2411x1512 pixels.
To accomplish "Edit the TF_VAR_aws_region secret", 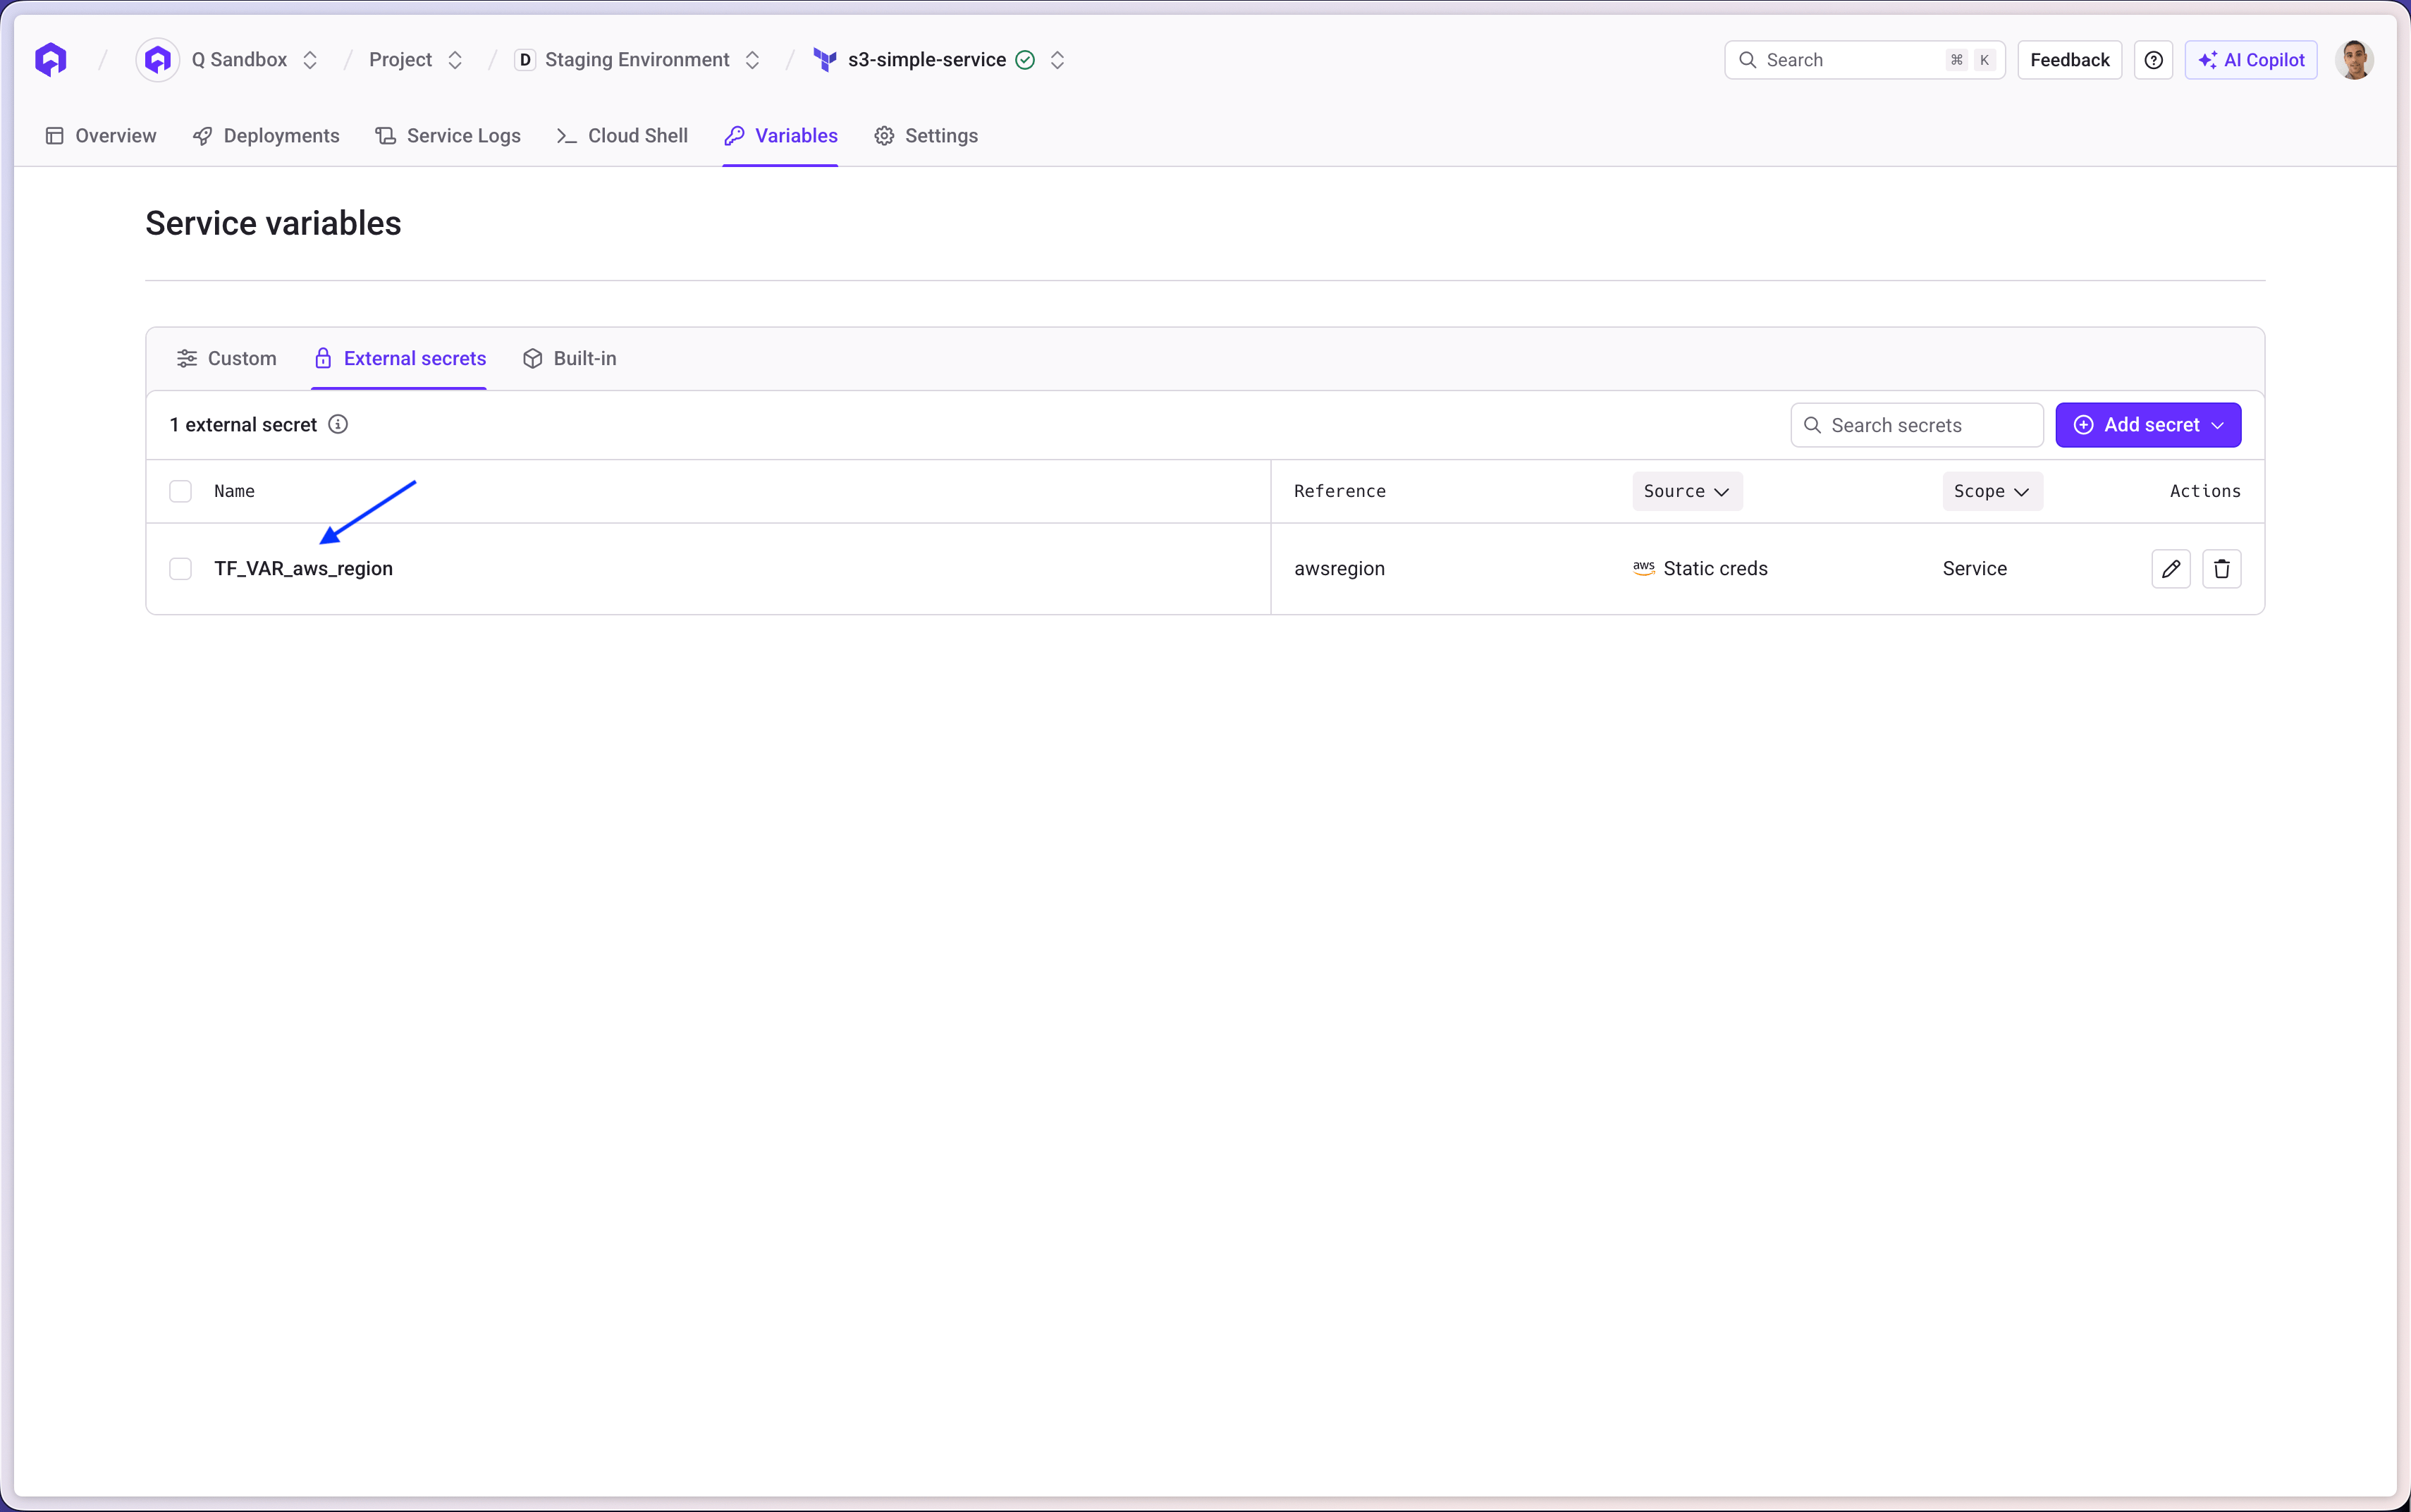I will (2171, 569).
